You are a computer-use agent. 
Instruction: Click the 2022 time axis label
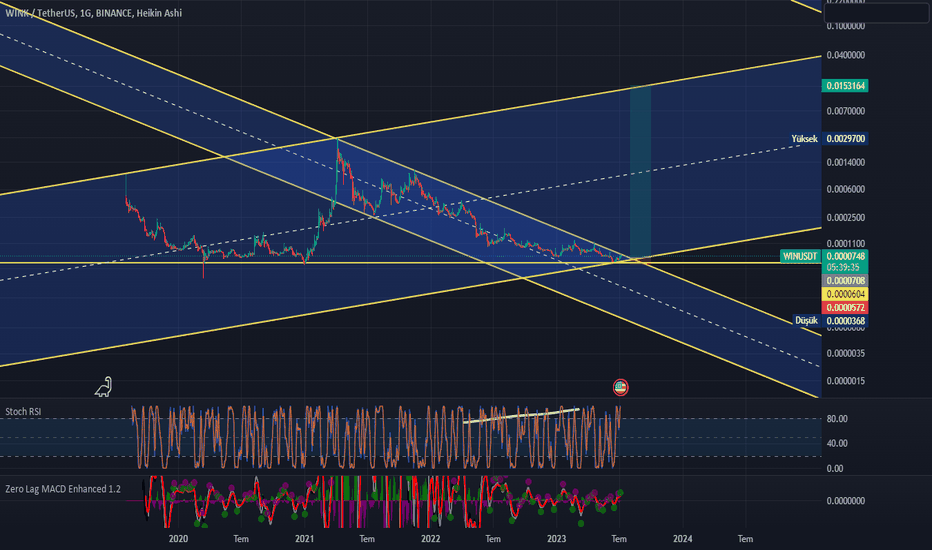430,539
